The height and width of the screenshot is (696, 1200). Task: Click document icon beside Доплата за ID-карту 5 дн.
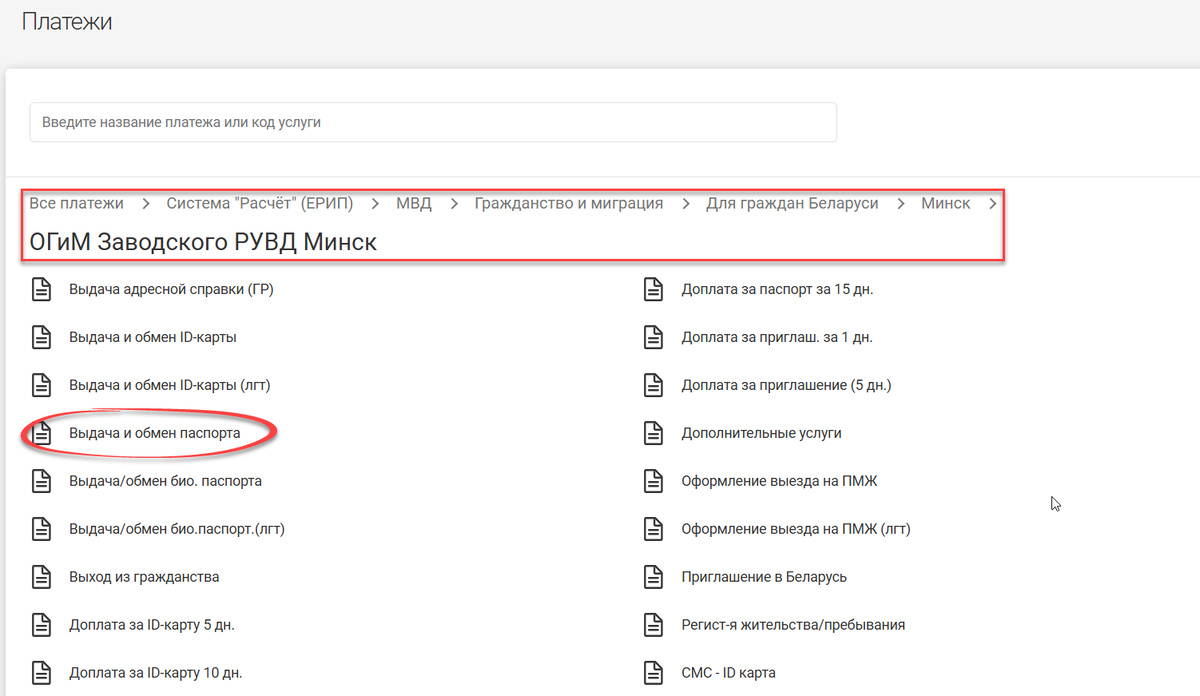point(41,625)
